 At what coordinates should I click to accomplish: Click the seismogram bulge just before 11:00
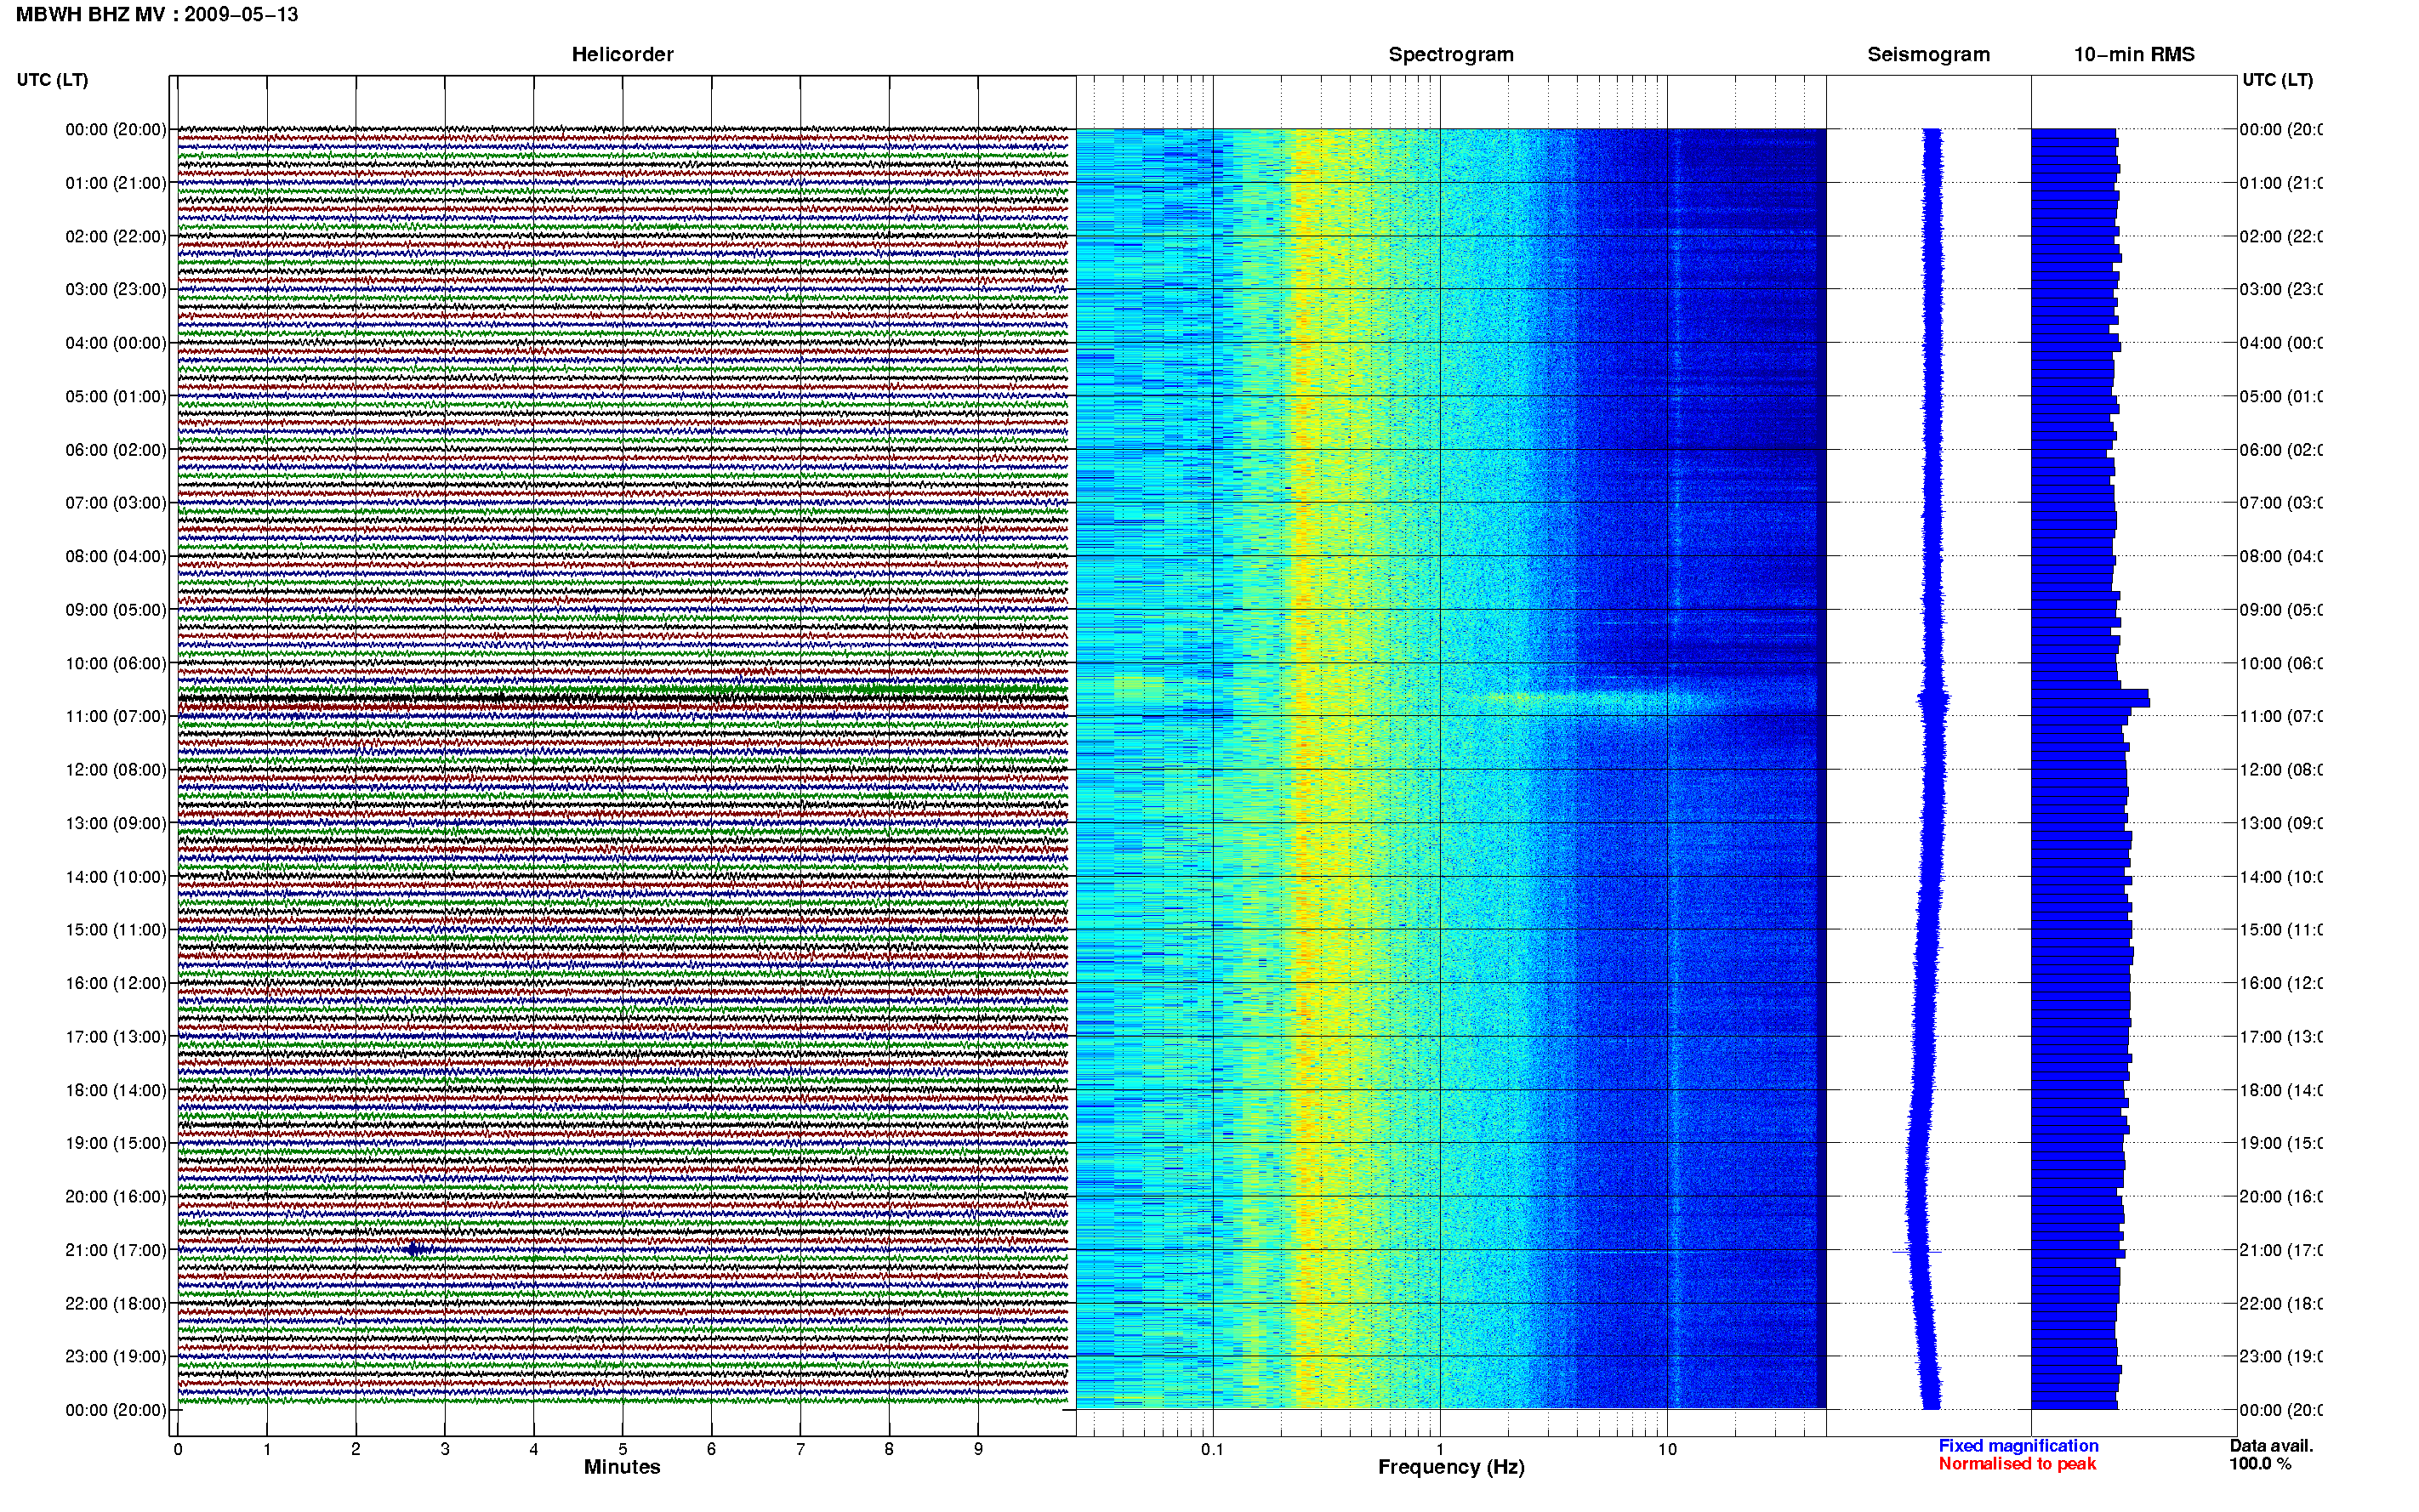tap(1934, 698)
